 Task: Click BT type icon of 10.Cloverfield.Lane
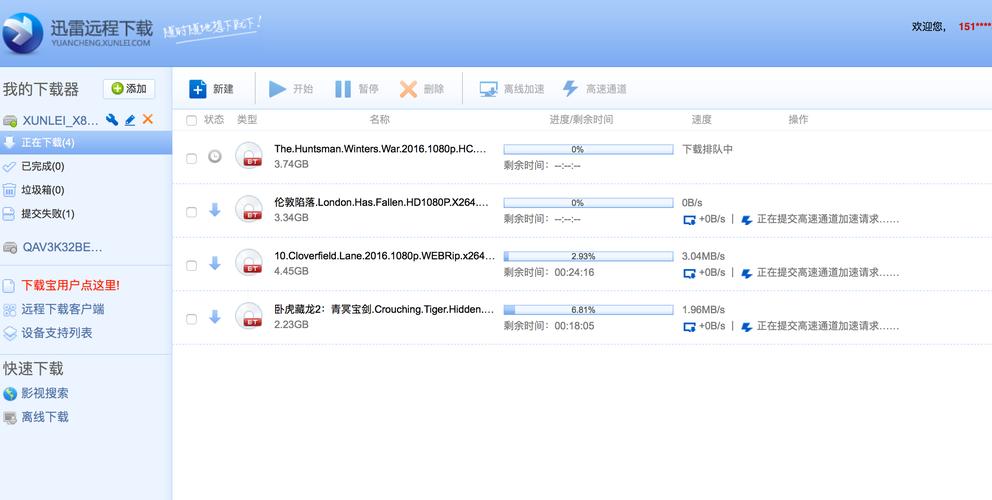click(249, 262)
